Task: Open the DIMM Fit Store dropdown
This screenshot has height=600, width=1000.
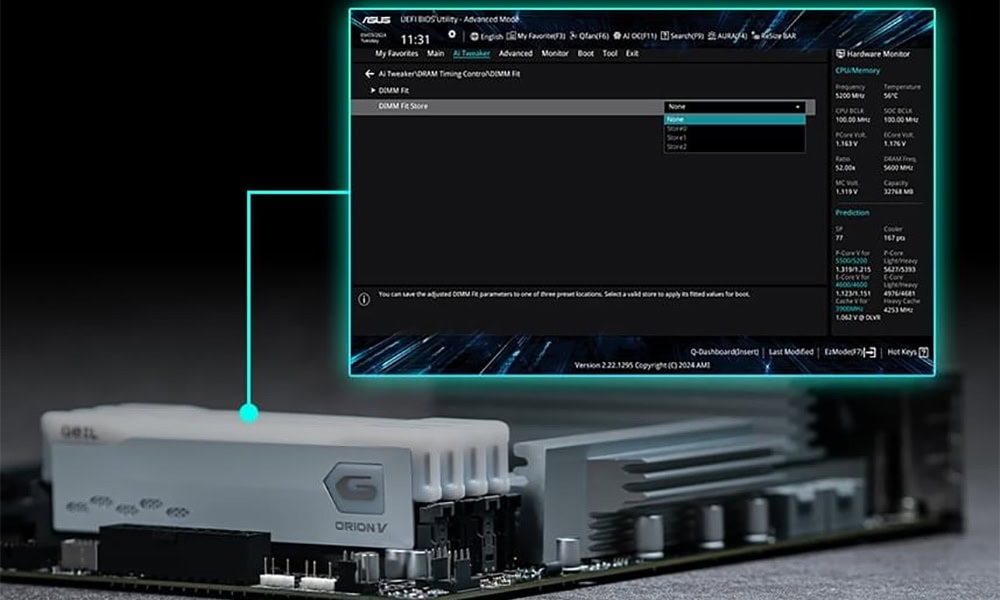Action: pos(735,106)
